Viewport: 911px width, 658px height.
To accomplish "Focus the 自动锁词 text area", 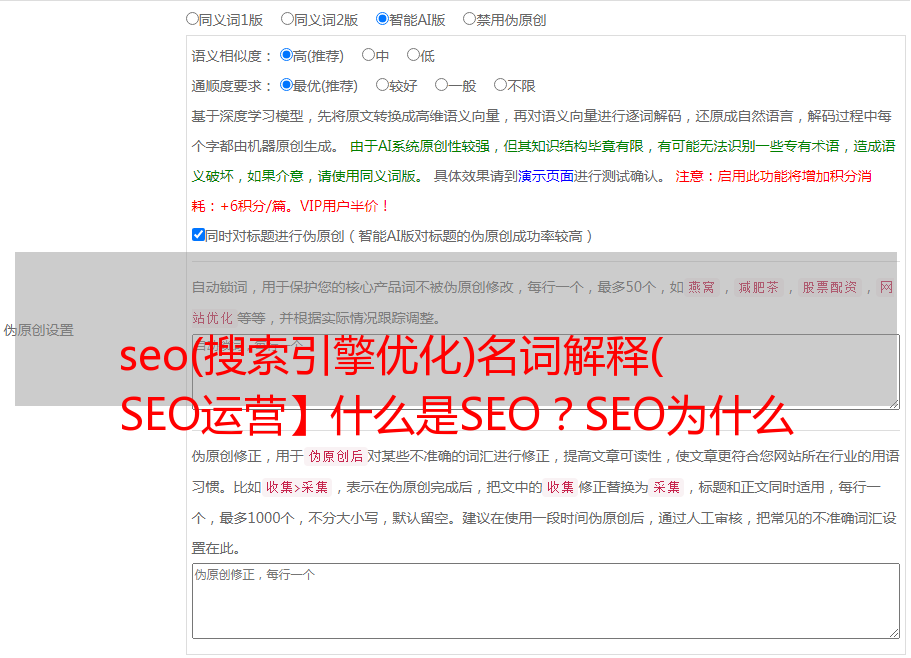I will (x=546, y=372).
